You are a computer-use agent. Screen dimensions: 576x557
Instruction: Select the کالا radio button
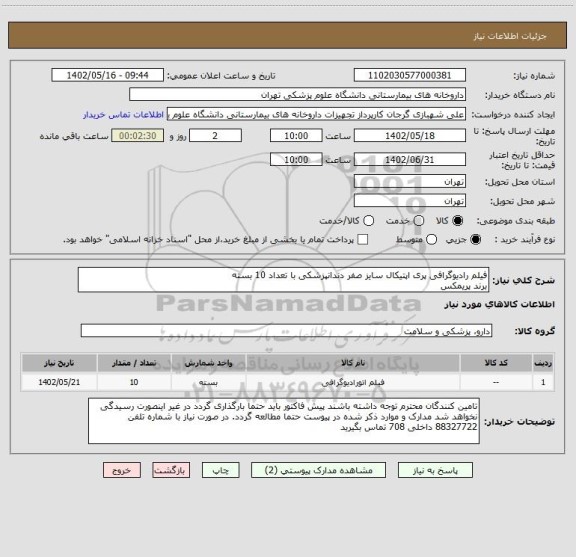(458, 220)
